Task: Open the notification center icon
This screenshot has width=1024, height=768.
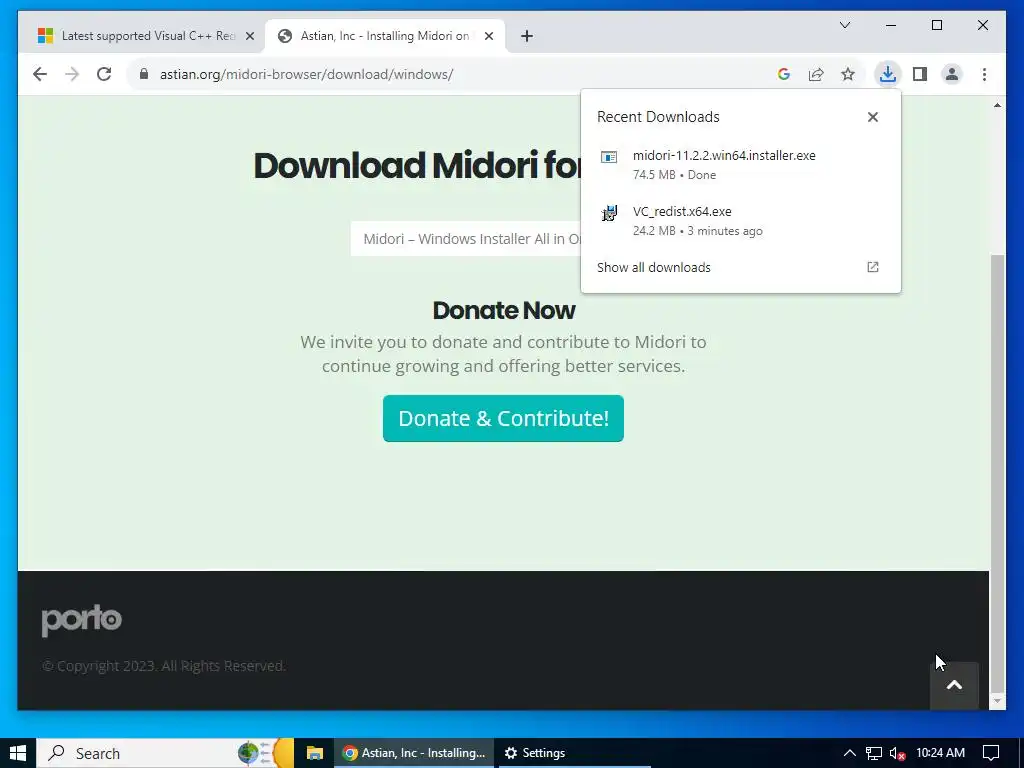Action: 991,753
